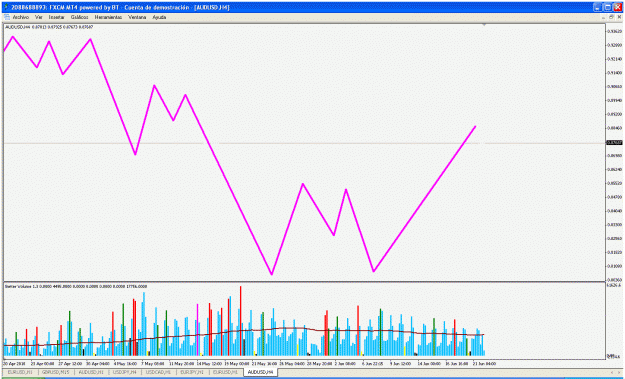Click the current price label on price axis
Screen dimensions: 625x379
(614, 142)
